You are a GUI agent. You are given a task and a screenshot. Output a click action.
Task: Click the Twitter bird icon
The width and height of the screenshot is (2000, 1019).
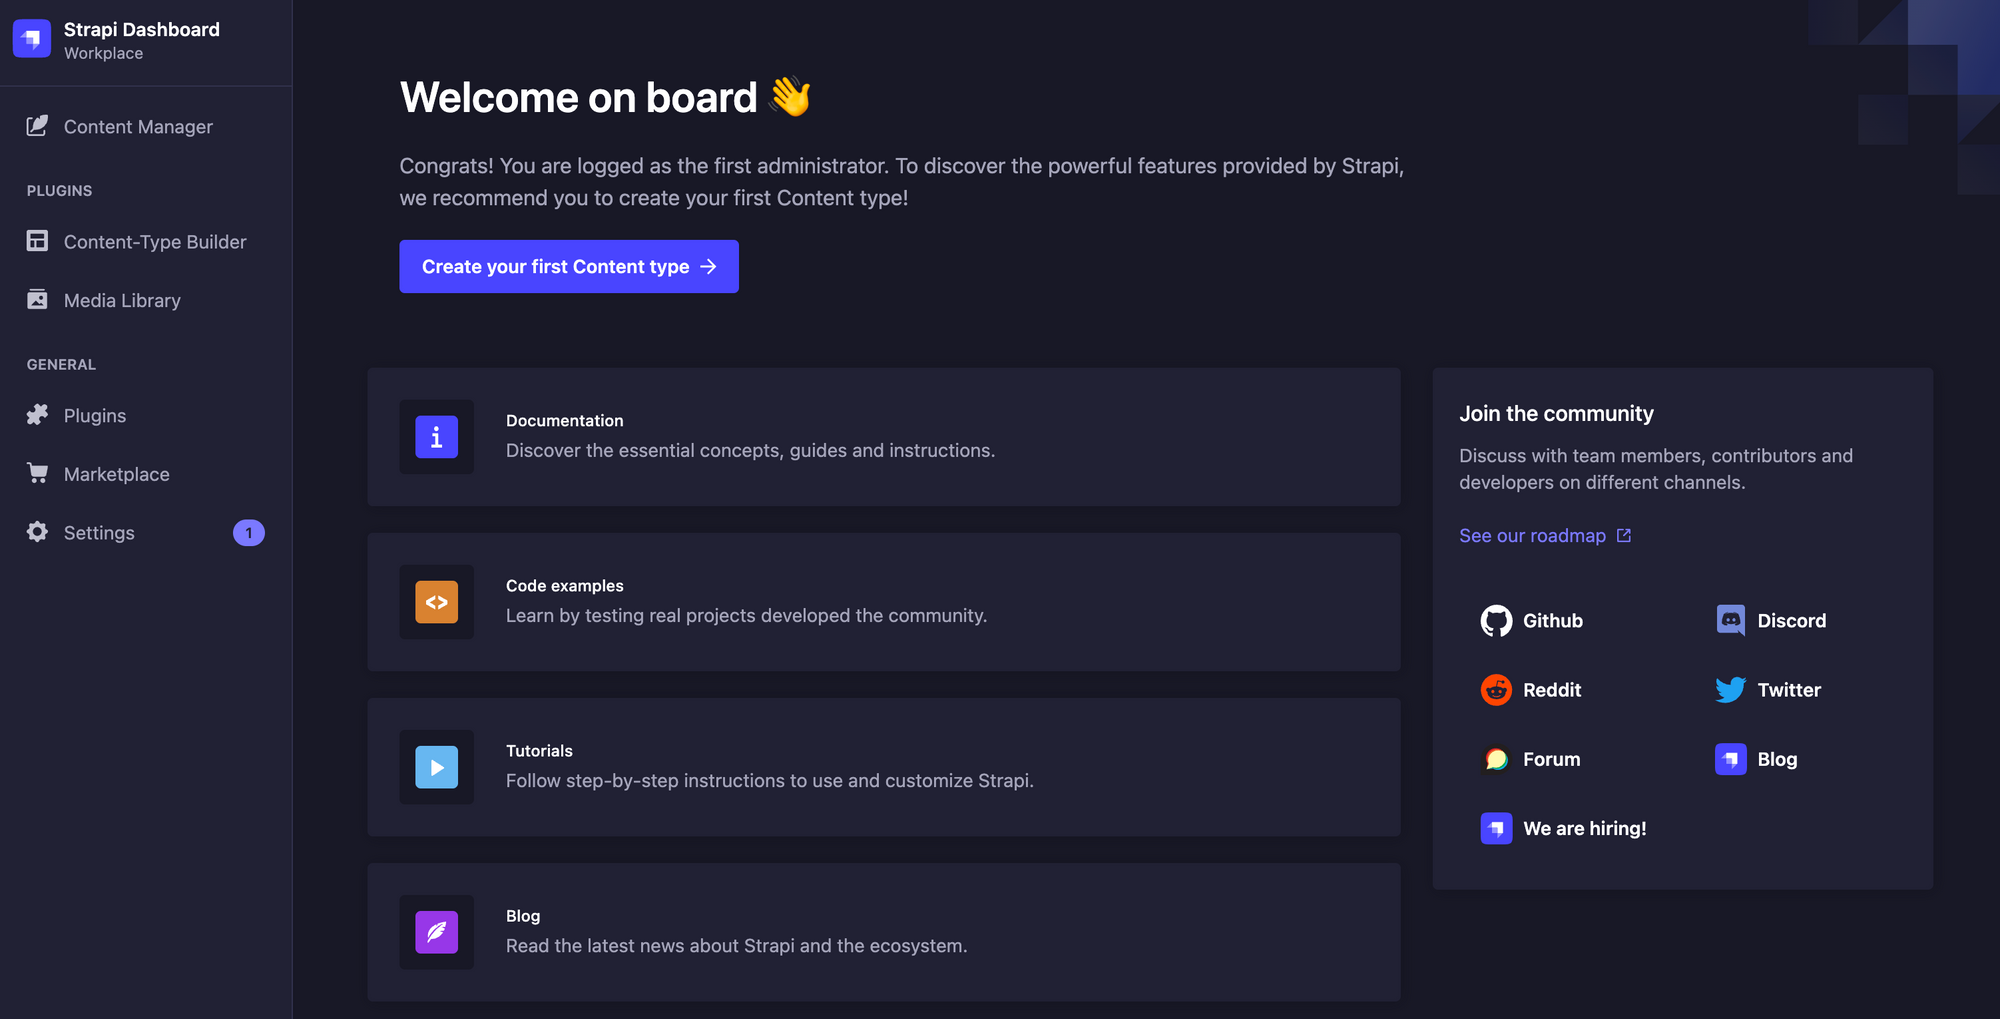tap(1730, 689)
